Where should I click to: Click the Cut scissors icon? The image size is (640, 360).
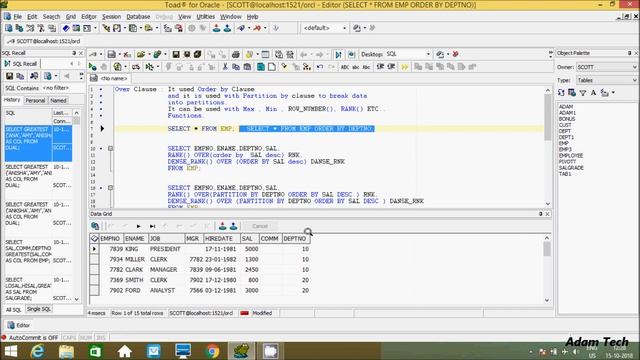click(224, 67)
